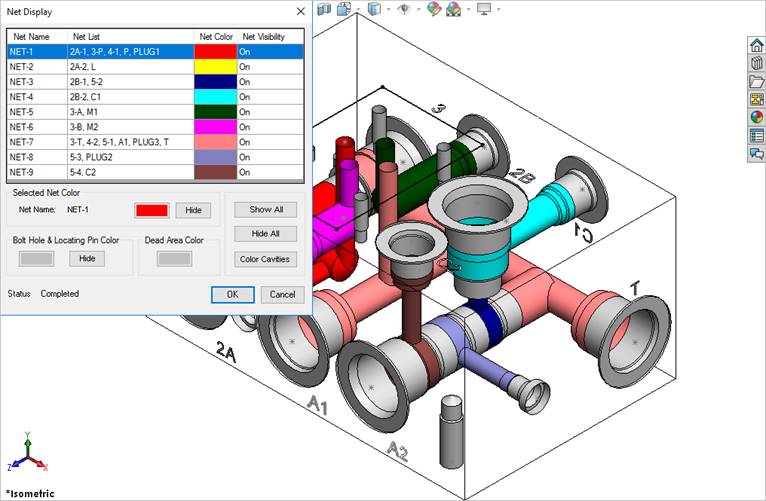Click the Display Style cube icon
766x501 pixels.
click(374, 9)
